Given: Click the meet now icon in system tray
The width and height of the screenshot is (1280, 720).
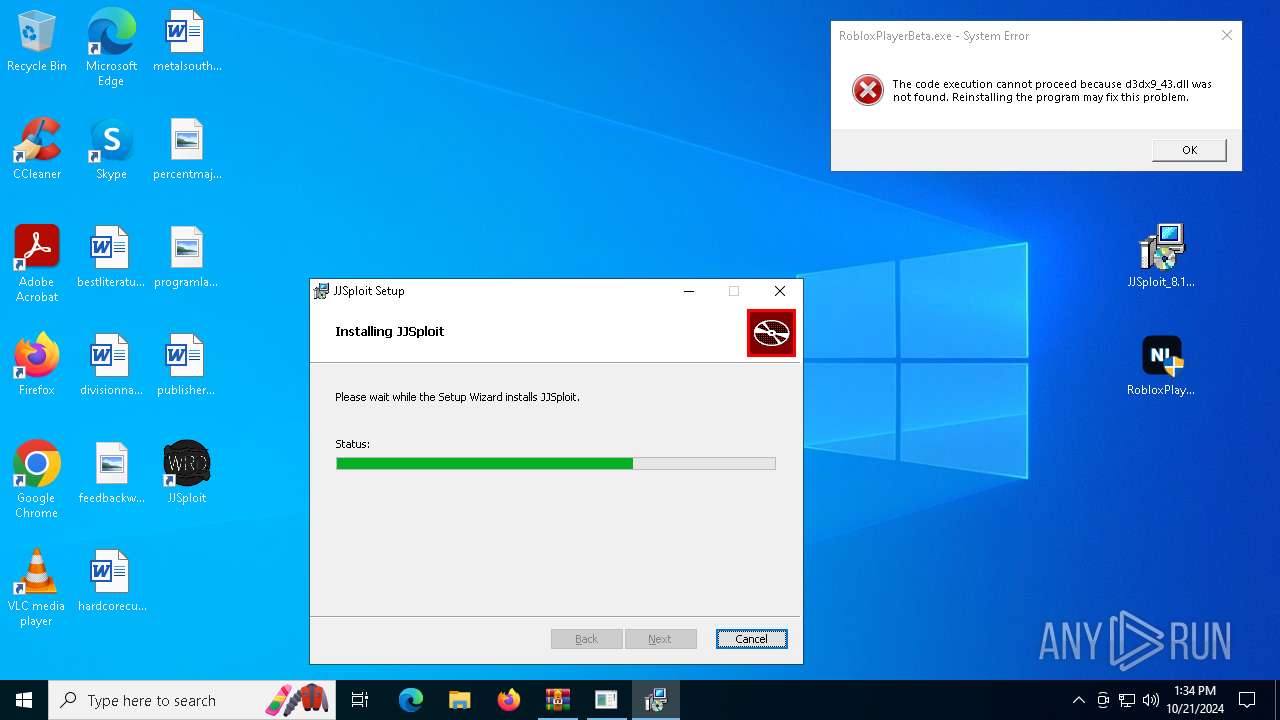Looking at the screenshot, I should 1103,700.
